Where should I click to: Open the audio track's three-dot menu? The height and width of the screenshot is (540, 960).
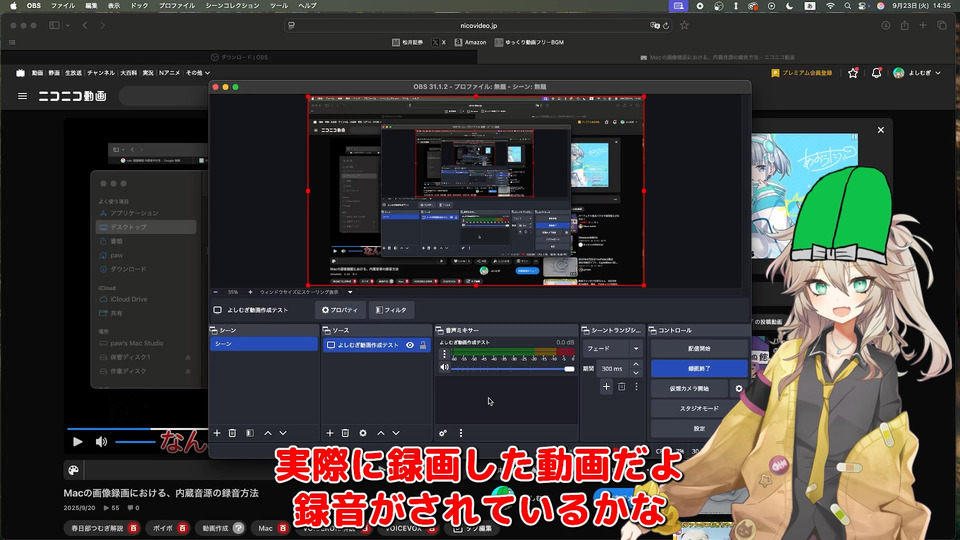click(x=444, y=354)
